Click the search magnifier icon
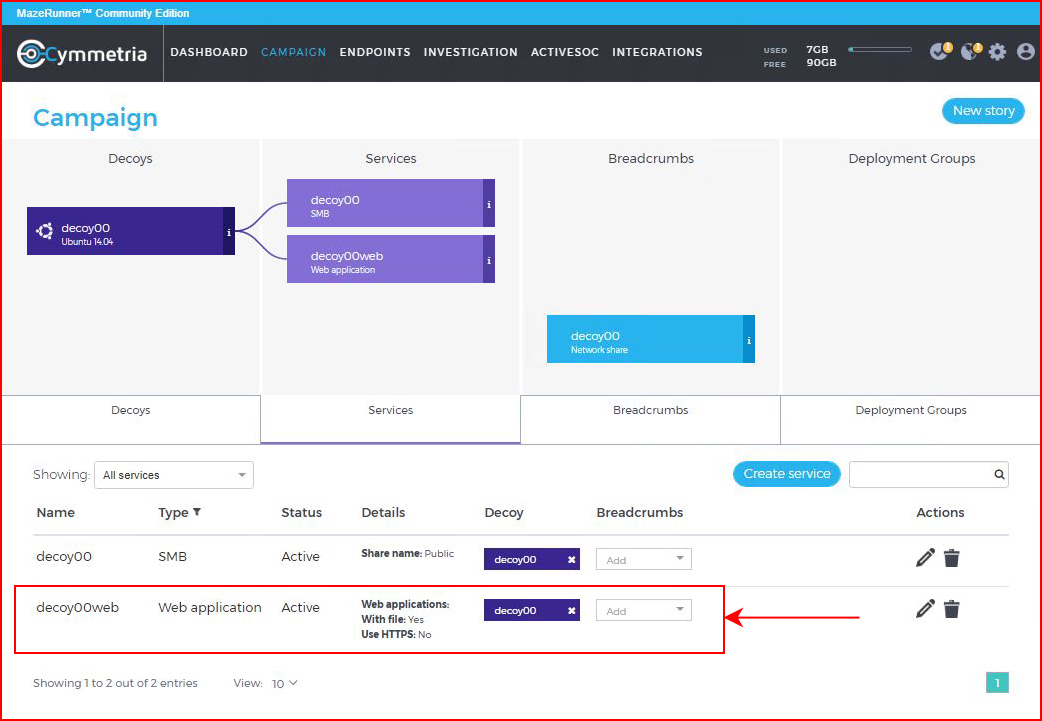Image resolution: width=1042 pixels, height=721 pixels. point(999,474)
